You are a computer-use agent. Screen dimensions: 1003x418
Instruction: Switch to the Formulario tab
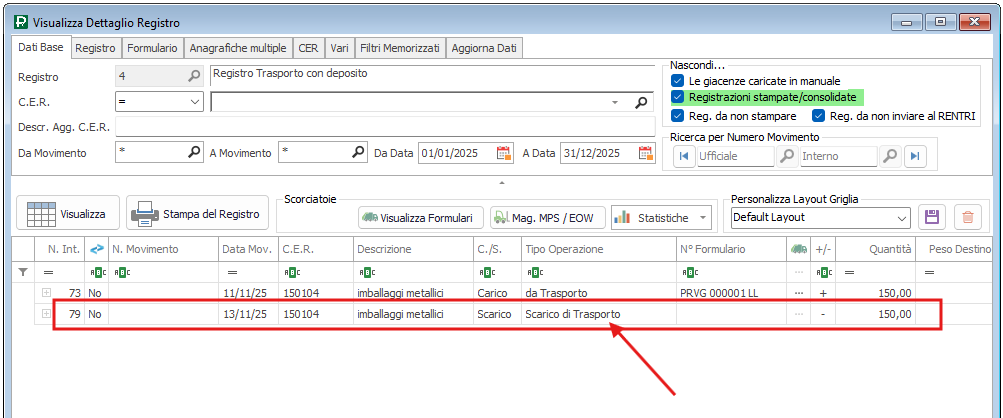pyautogui.click(x=152, y=48)
